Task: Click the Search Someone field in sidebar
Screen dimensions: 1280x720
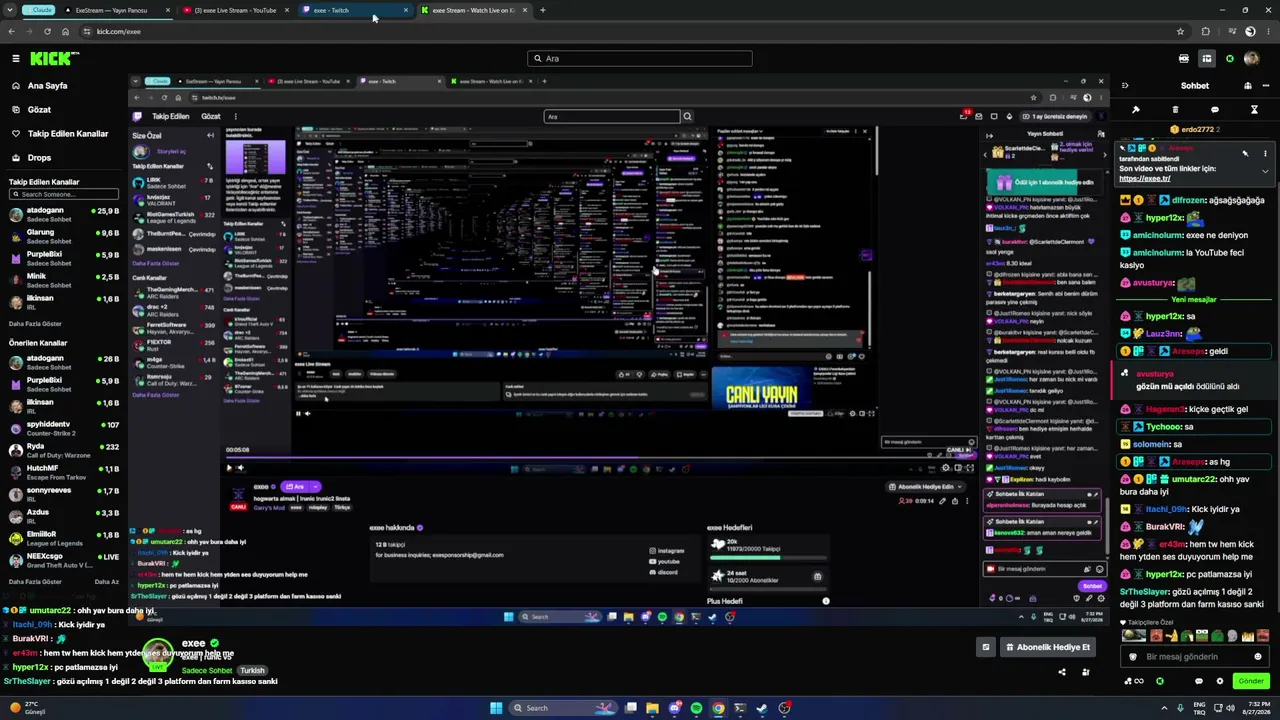Action: (x=64, y=194)
